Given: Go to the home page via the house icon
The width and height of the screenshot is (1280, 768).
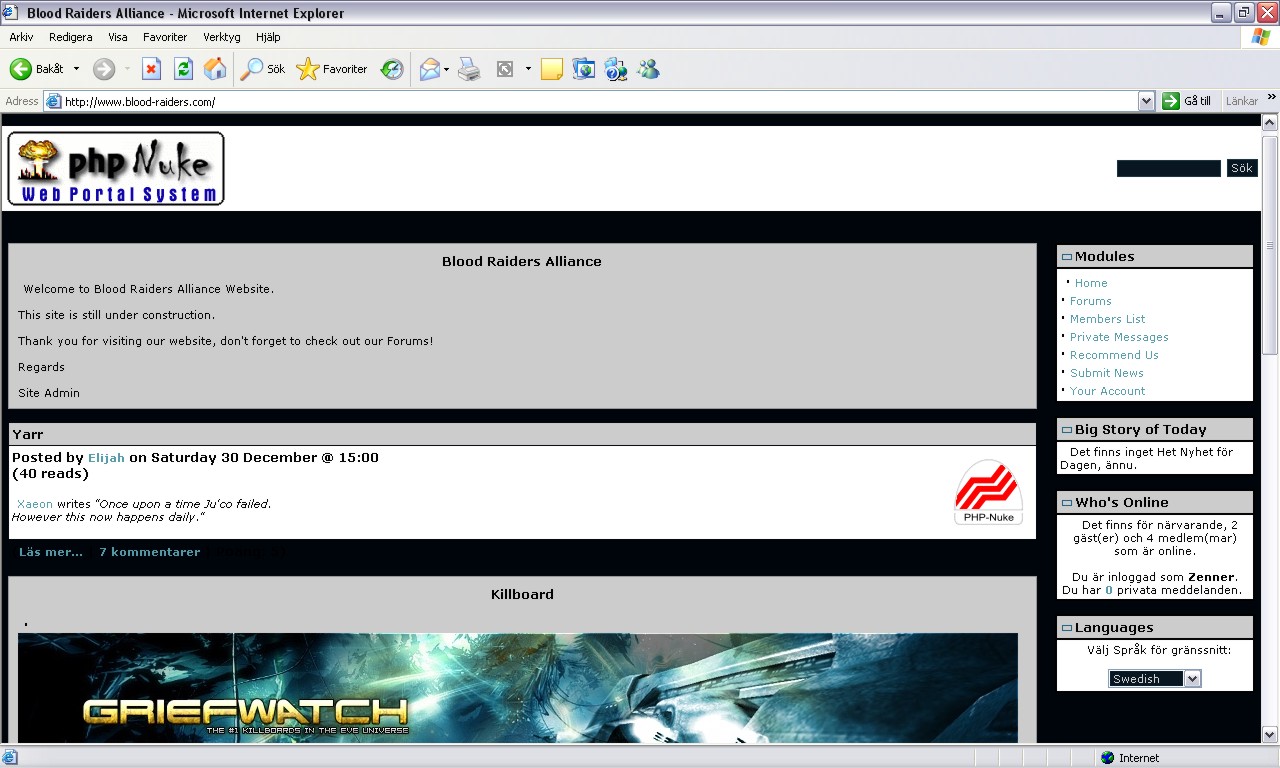Looking at the screenshot, I should tap(215, 69).
